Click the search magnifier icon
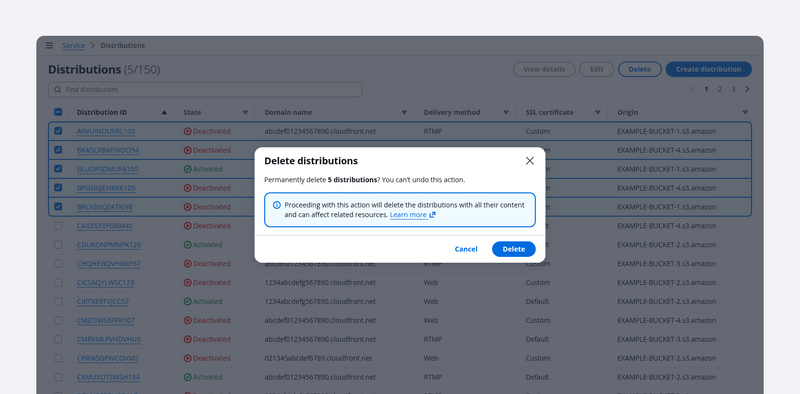 tap(58, 90)
